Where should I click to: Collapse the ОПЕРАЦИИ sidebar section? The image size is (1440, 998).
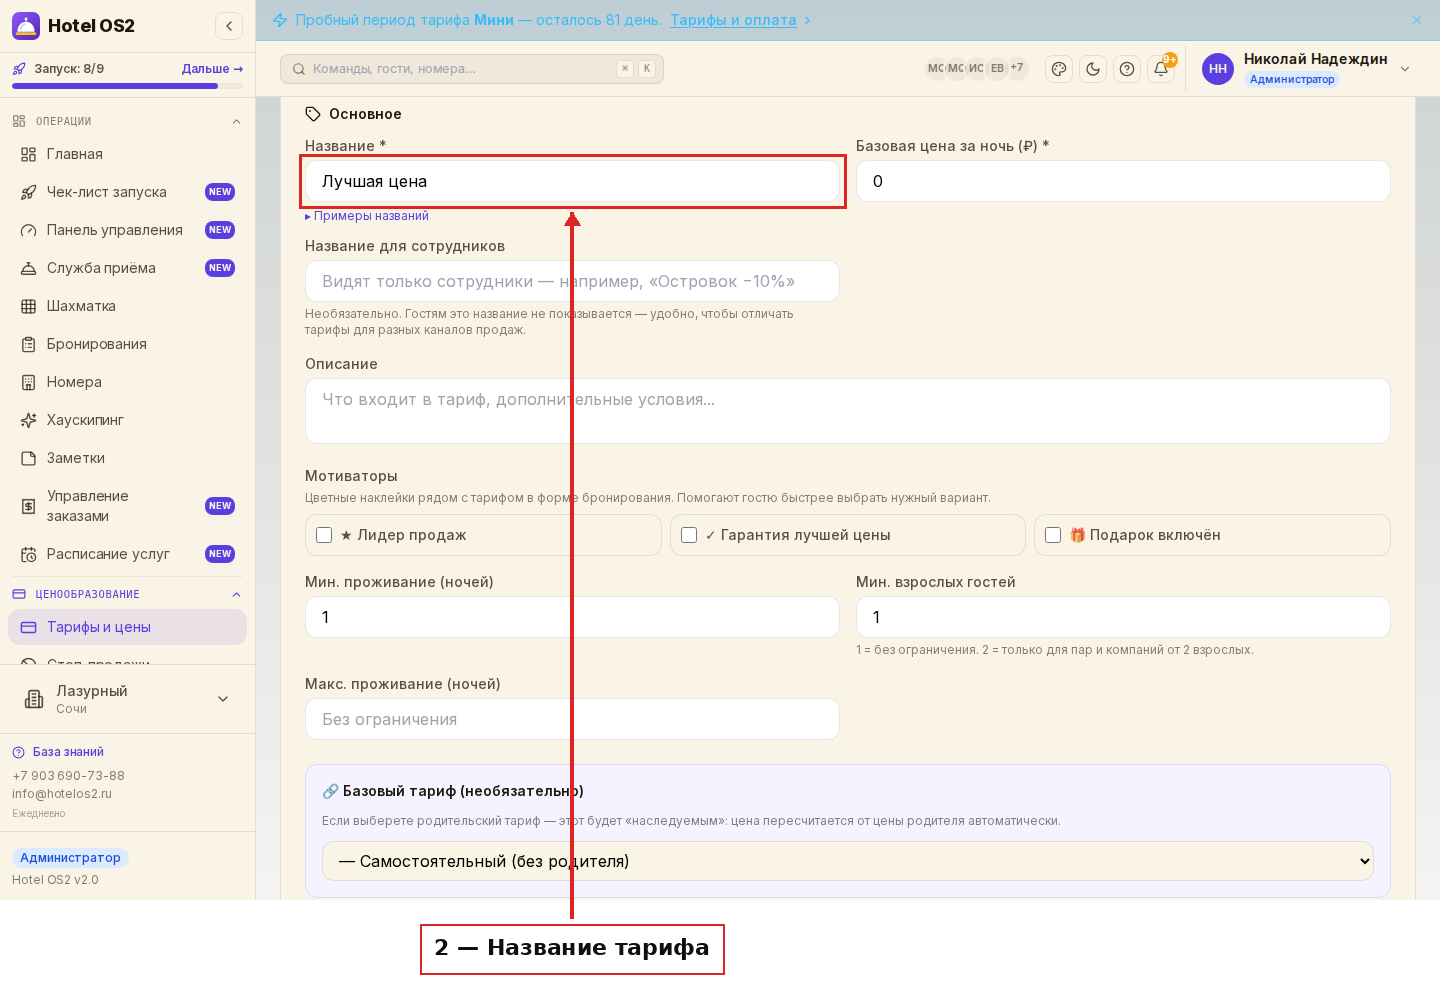(236, 122)
